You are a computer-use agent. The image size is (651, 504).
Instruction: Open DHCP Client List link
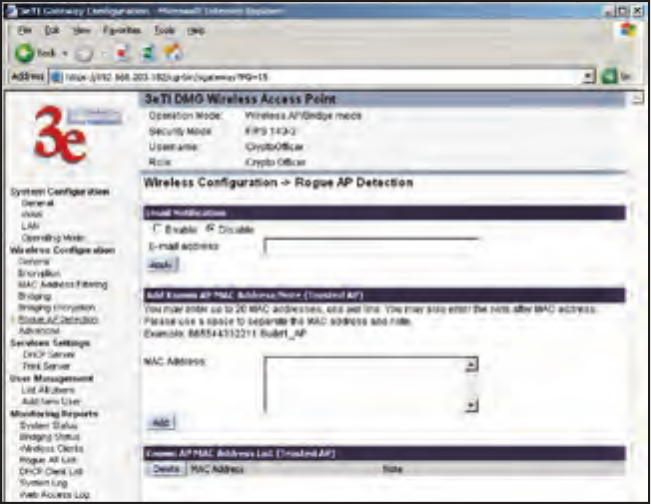(x=51, y=471)
